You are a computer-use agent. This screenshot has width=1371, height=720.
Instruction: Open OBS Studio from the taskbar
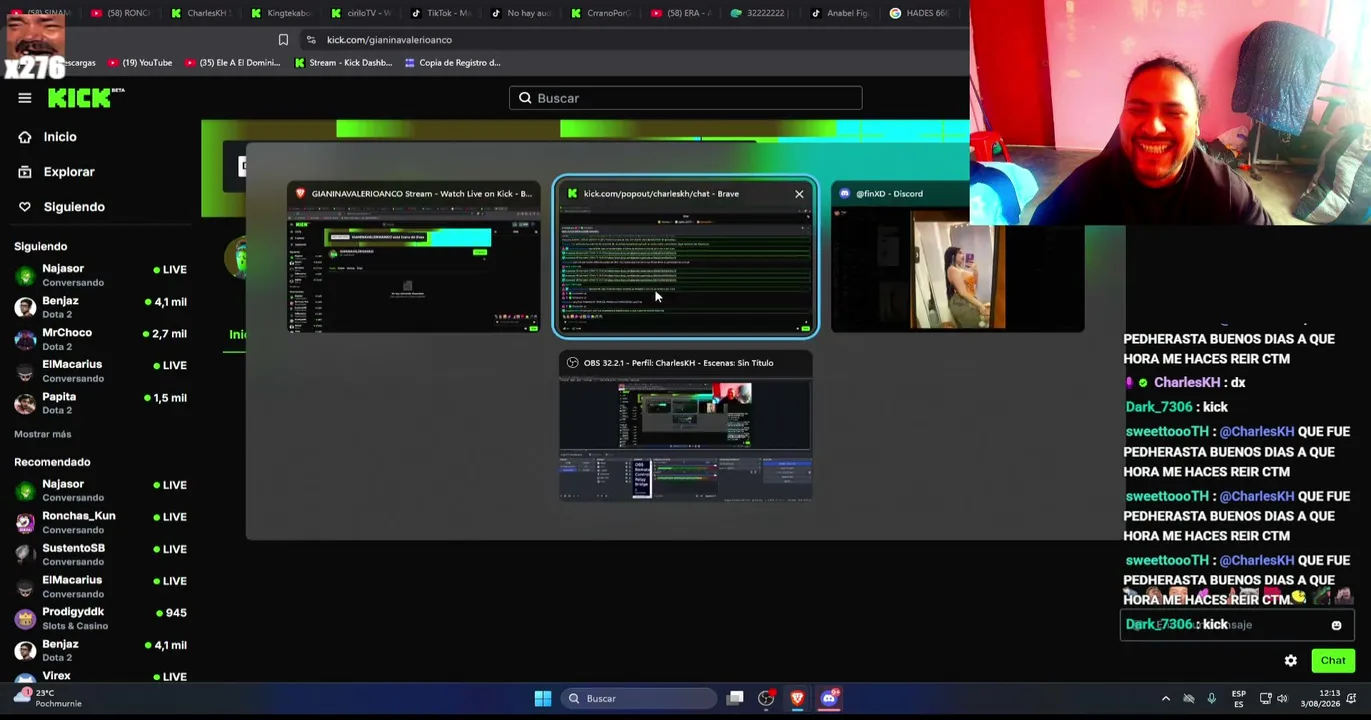click(x=766, y=699)
